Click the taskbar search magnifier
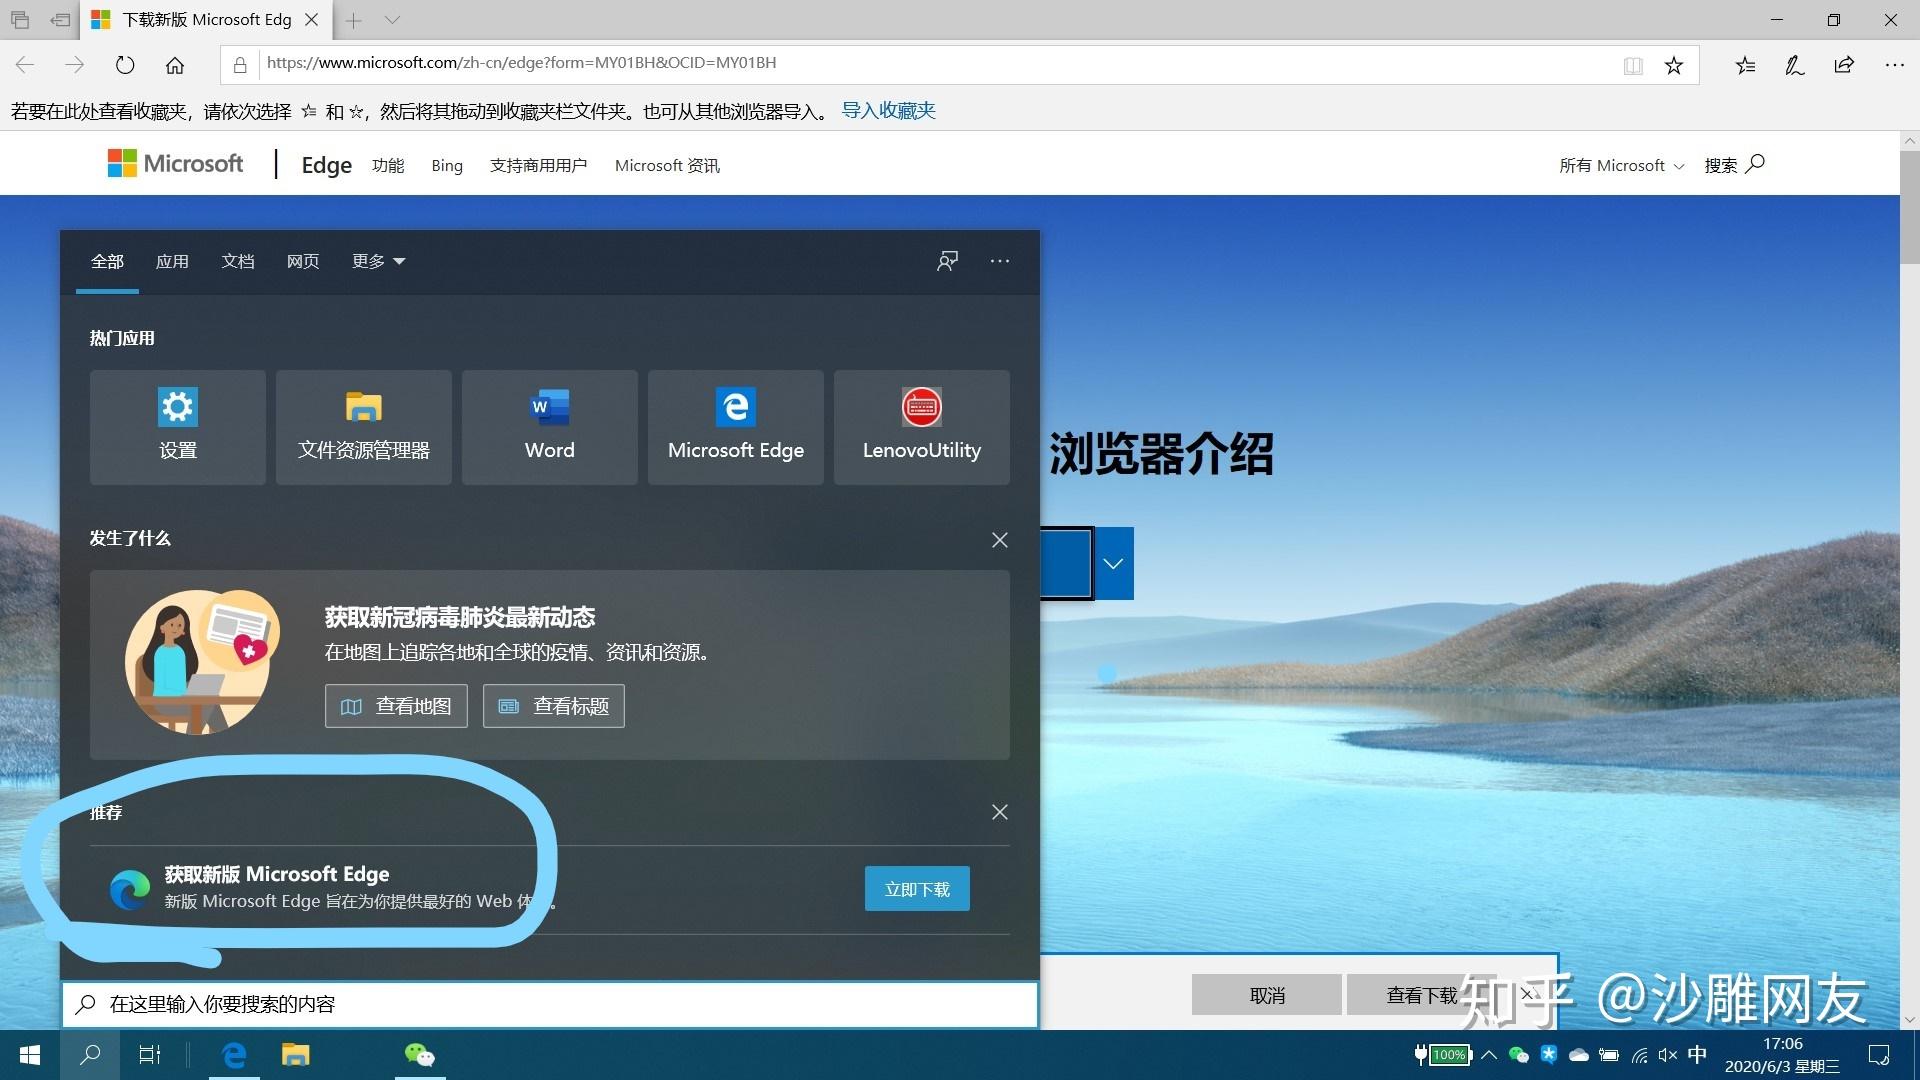Screen dimensions: 1920x1080 coord(90,1055)
